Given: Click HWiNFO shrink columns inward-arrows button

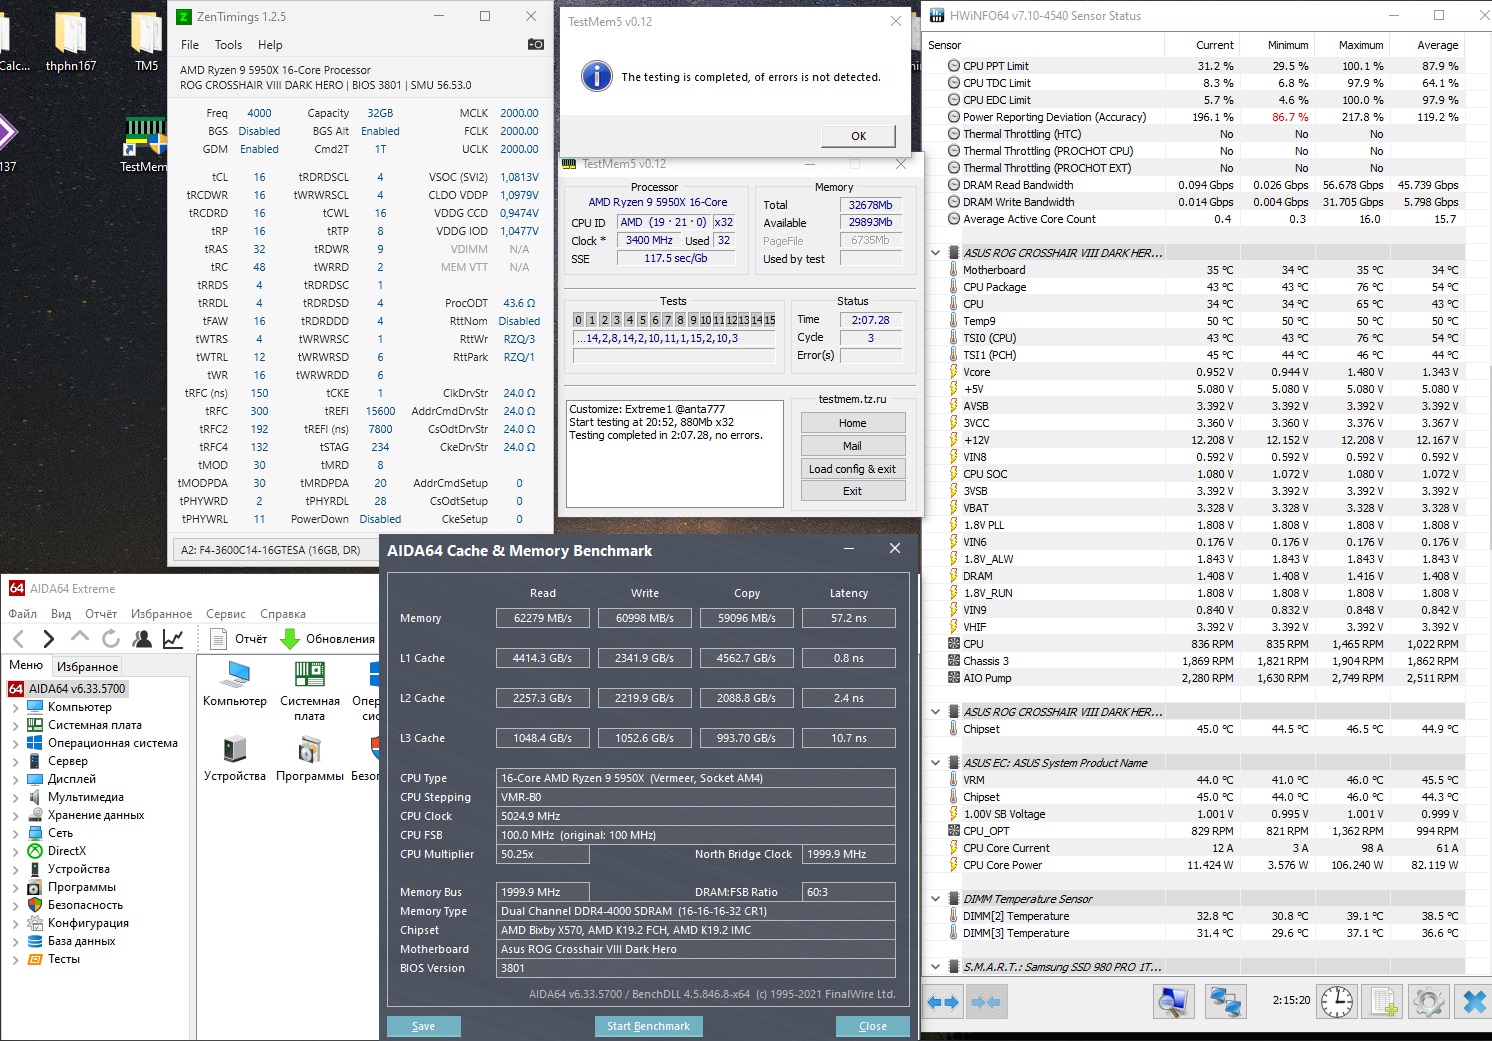Looking at the screenshot, I should [986, 1002].
